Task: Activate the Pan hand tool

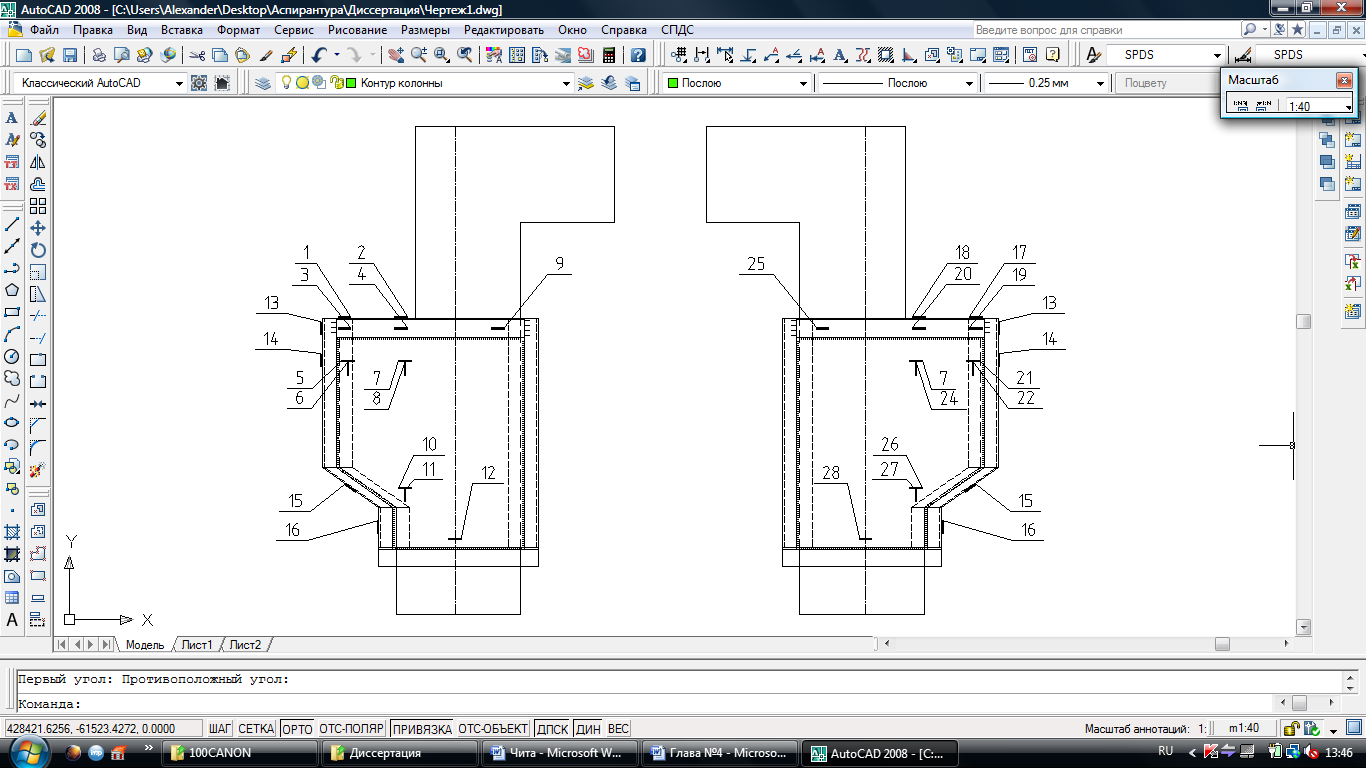Action: click(396, 55)
